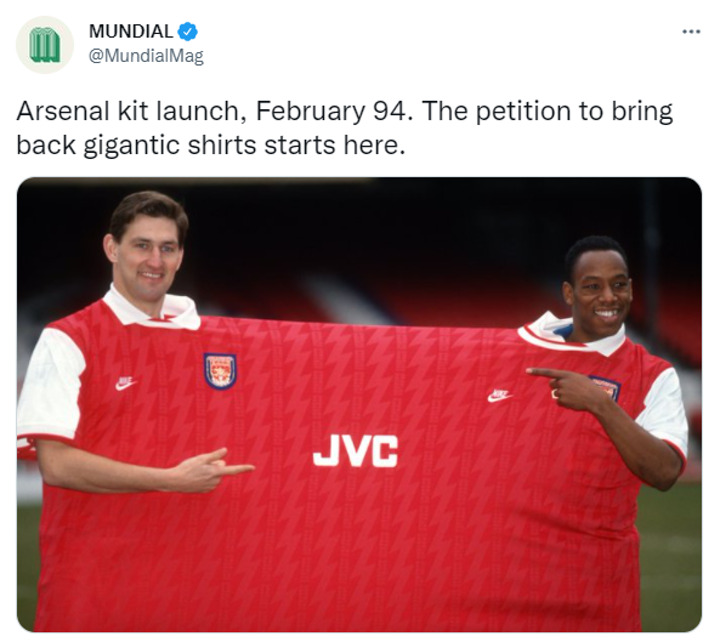This screenshot has height=642, width=720.
Task: Click the right man's white shirt sleeve
Action: coord(664,411)
